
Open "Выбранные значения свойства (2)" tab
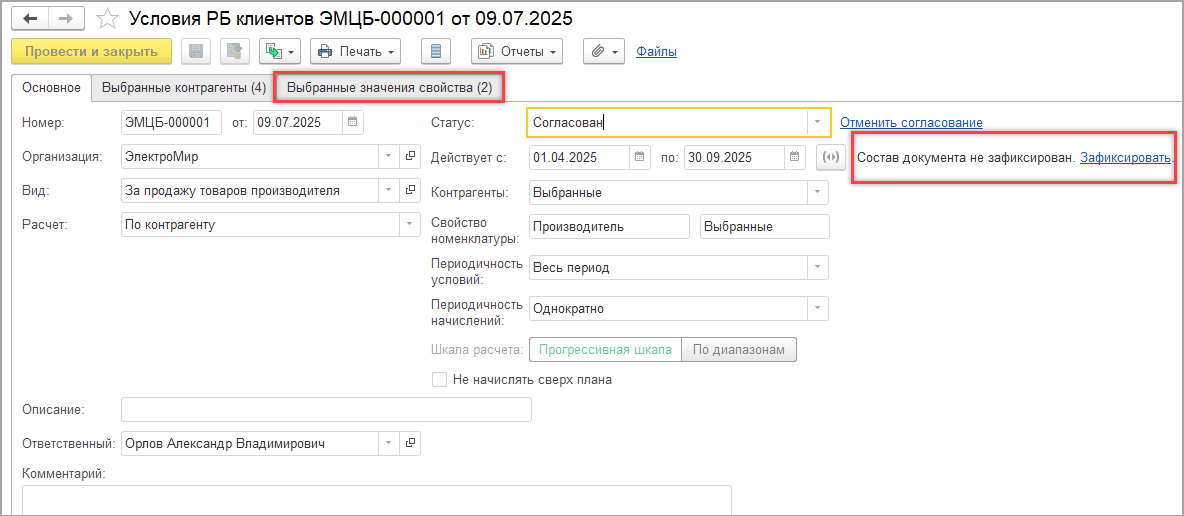point(389,88)
